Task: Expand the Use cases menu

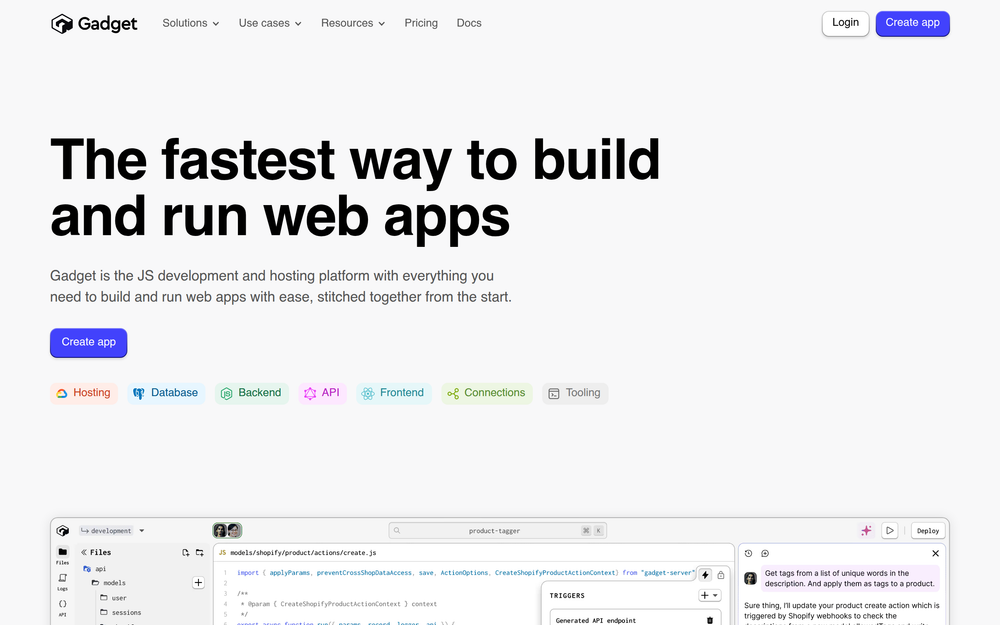Action: [270, 23]
